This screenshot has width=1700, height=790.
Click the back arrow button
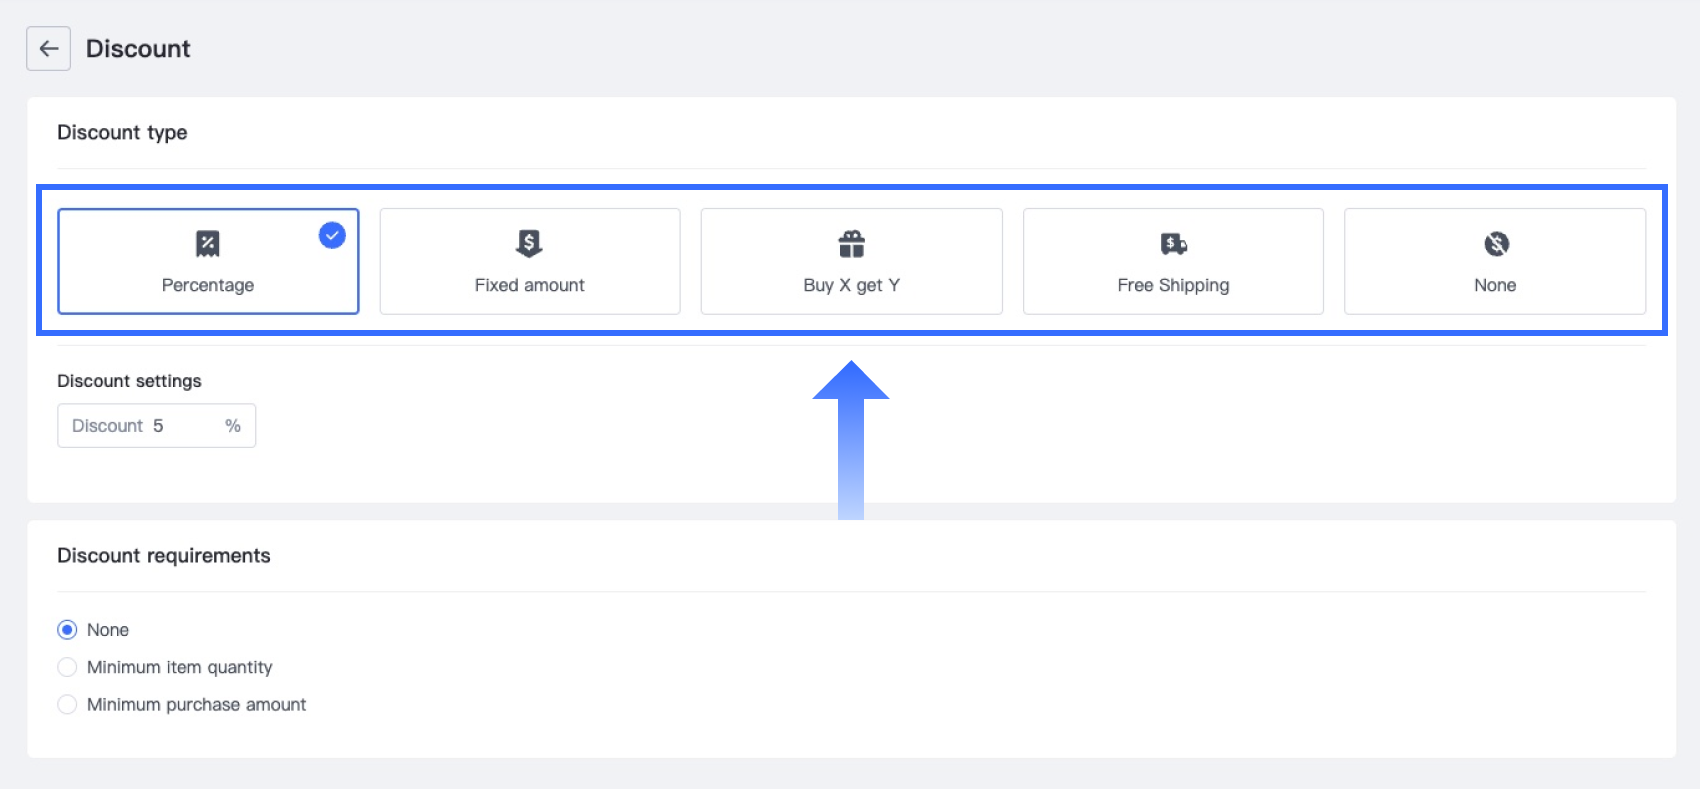[48, 49]
